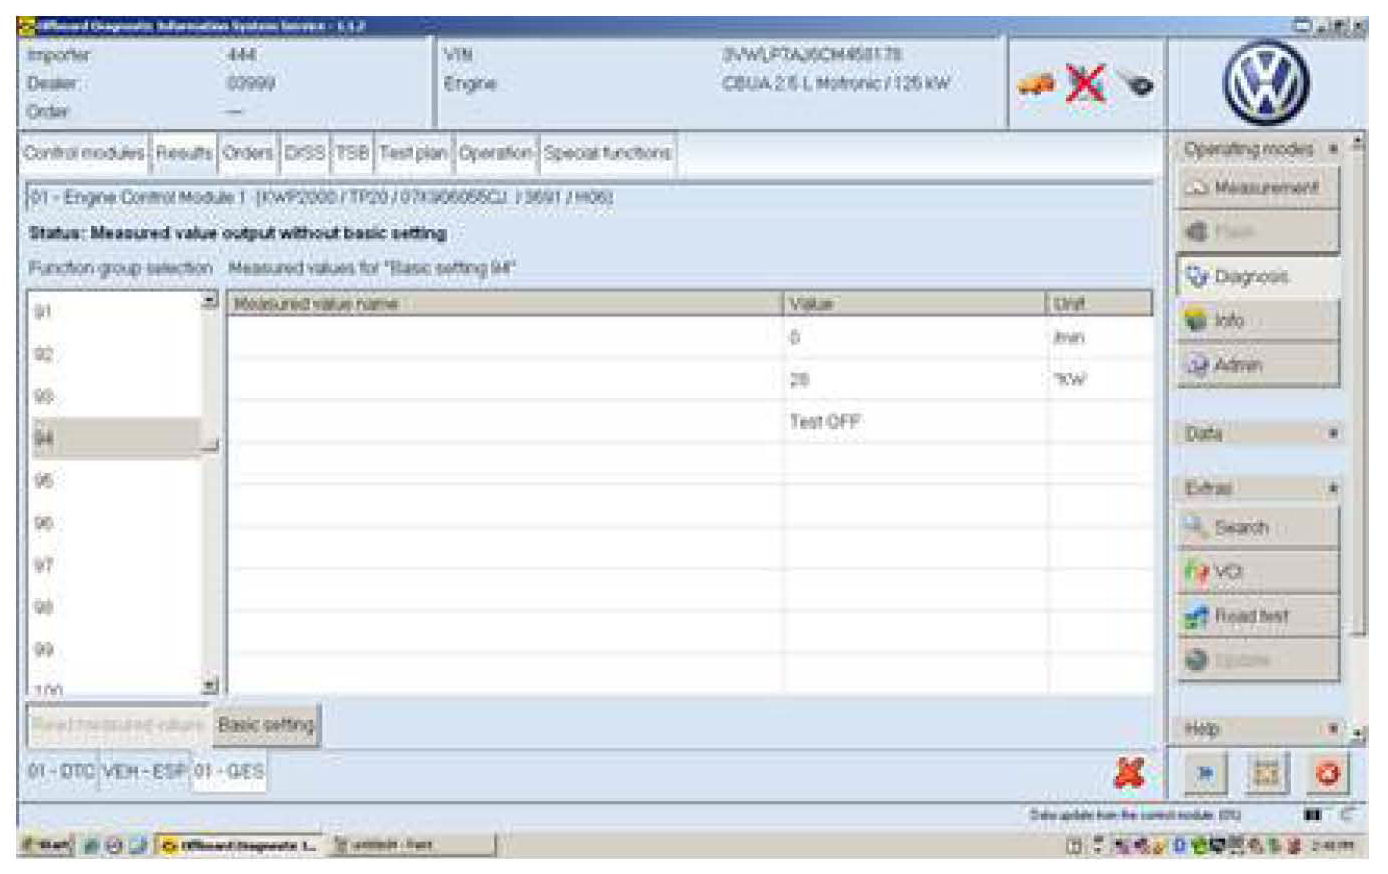Switch to the Control modules tab

point(84,153)
